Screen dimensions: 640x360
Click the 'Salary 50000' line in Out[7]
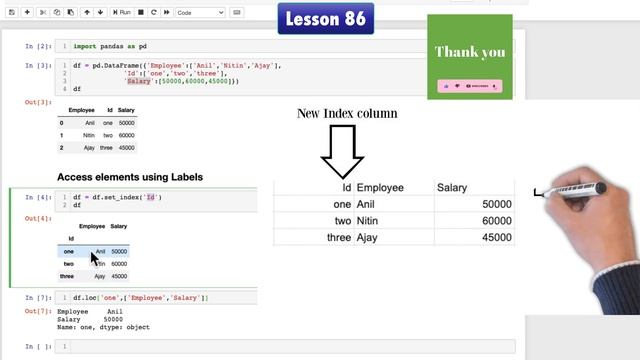tap(90, 320)
